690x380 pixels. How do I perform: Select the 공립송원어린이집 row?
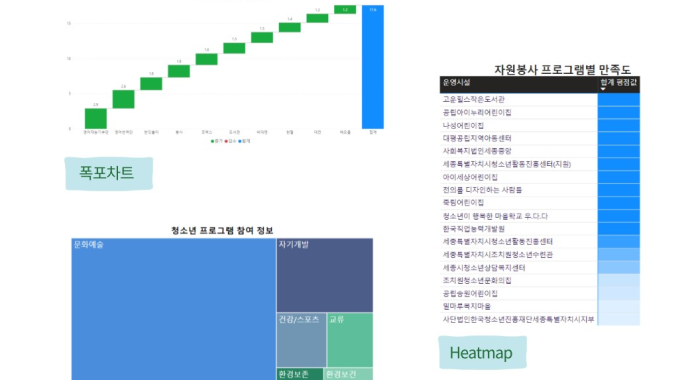click(540, 293)
